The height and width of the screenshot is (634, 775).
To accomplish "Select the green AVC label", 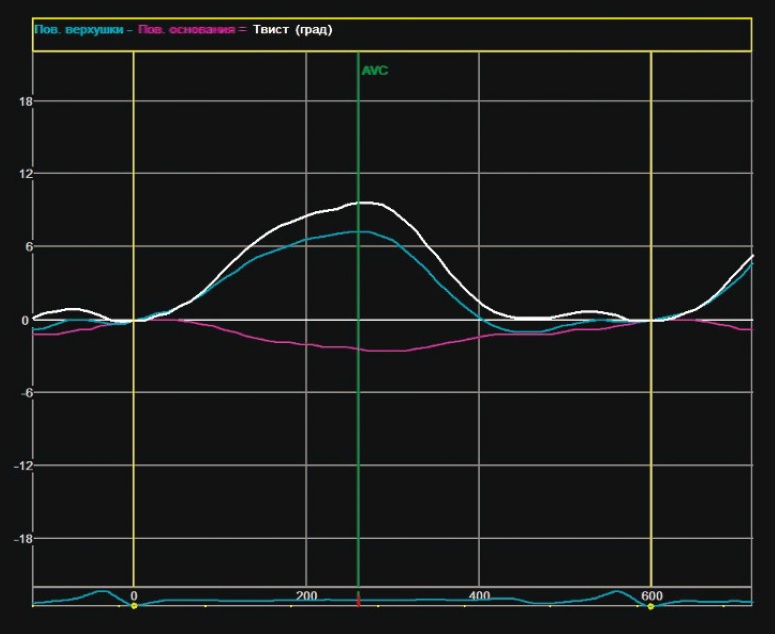I will (x=374, y=71).
